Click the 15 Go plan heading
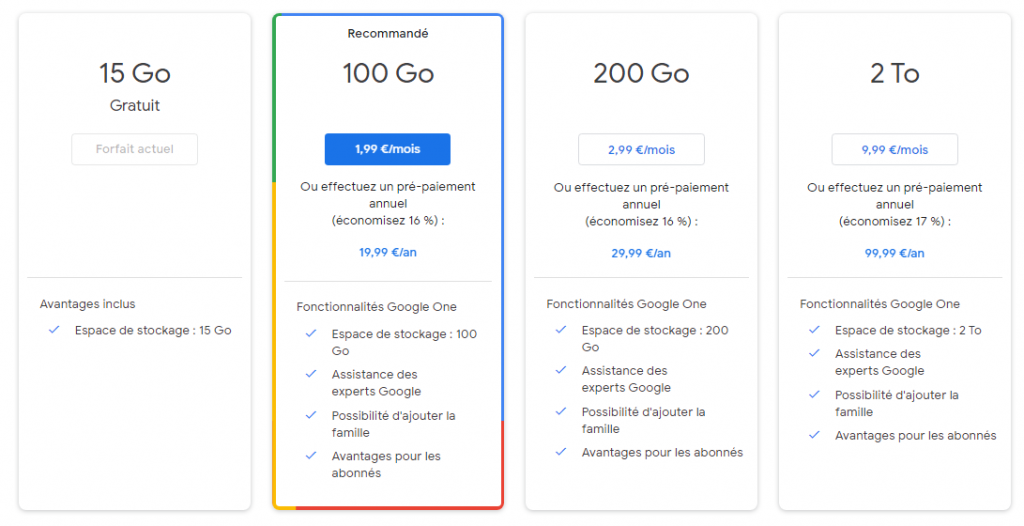 [135, 74]
